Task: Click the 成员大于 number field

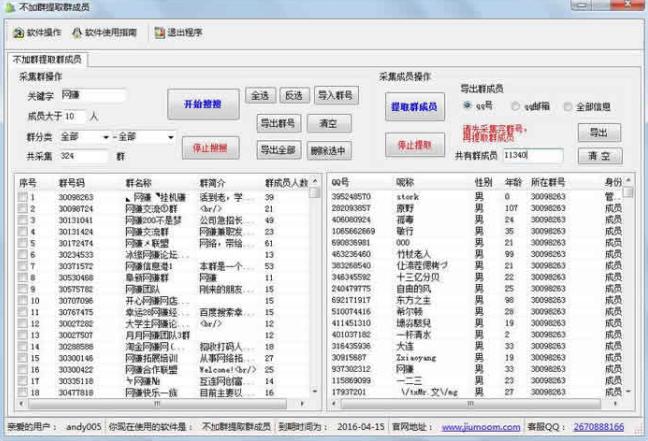Action: click(x=74, y=117)
